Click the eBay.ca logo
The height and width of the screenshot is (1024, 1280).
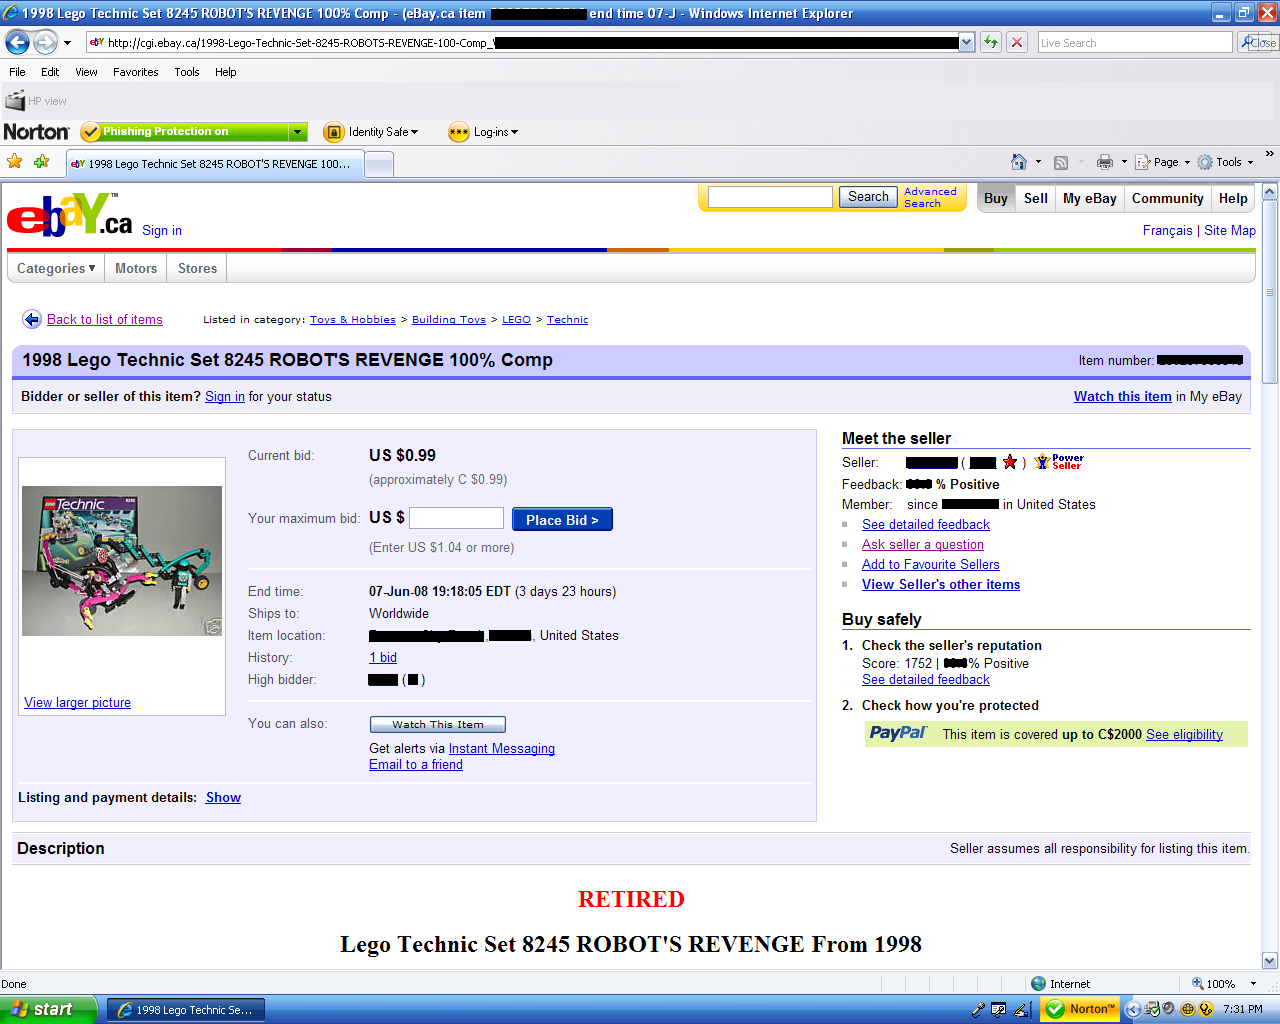point(69,215)
